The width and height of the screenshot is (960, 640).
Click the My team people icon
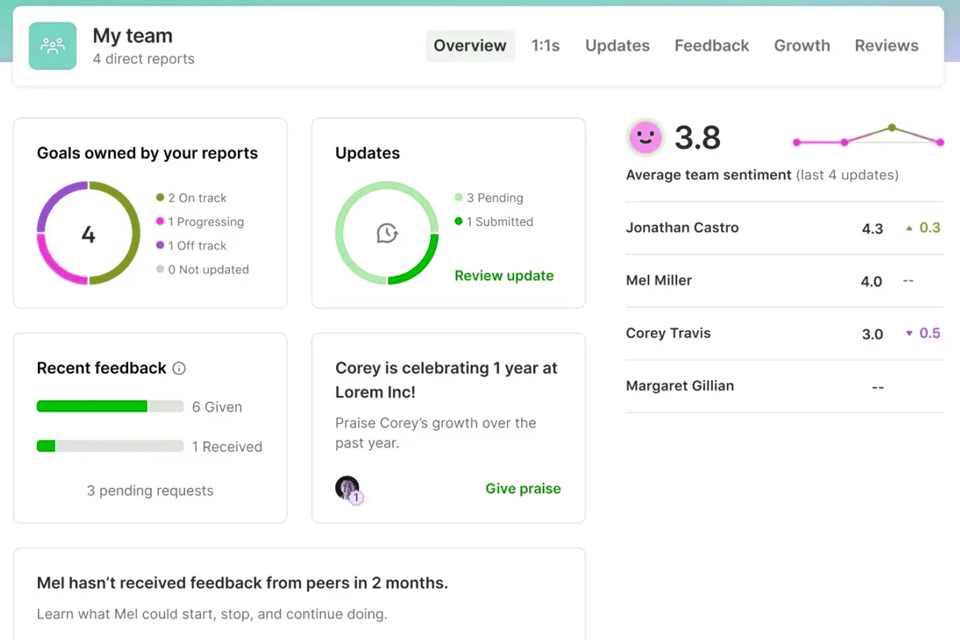pos(53,46)
